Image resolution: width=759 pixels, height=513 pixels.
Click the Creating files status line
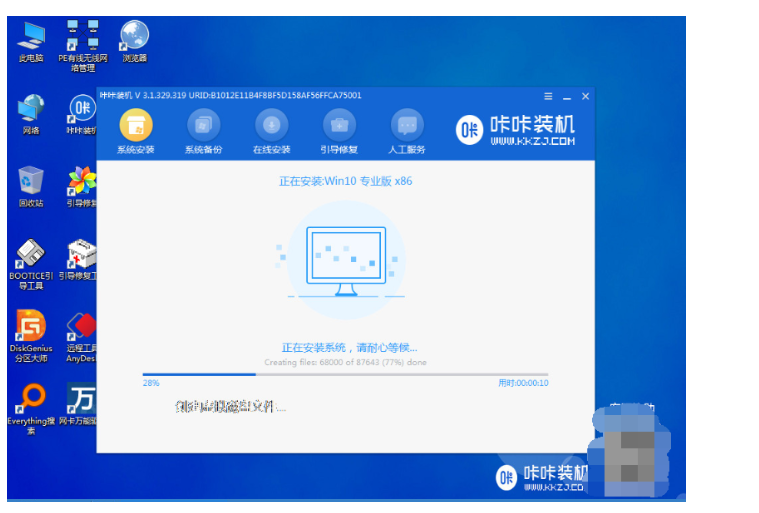[345, 362]
